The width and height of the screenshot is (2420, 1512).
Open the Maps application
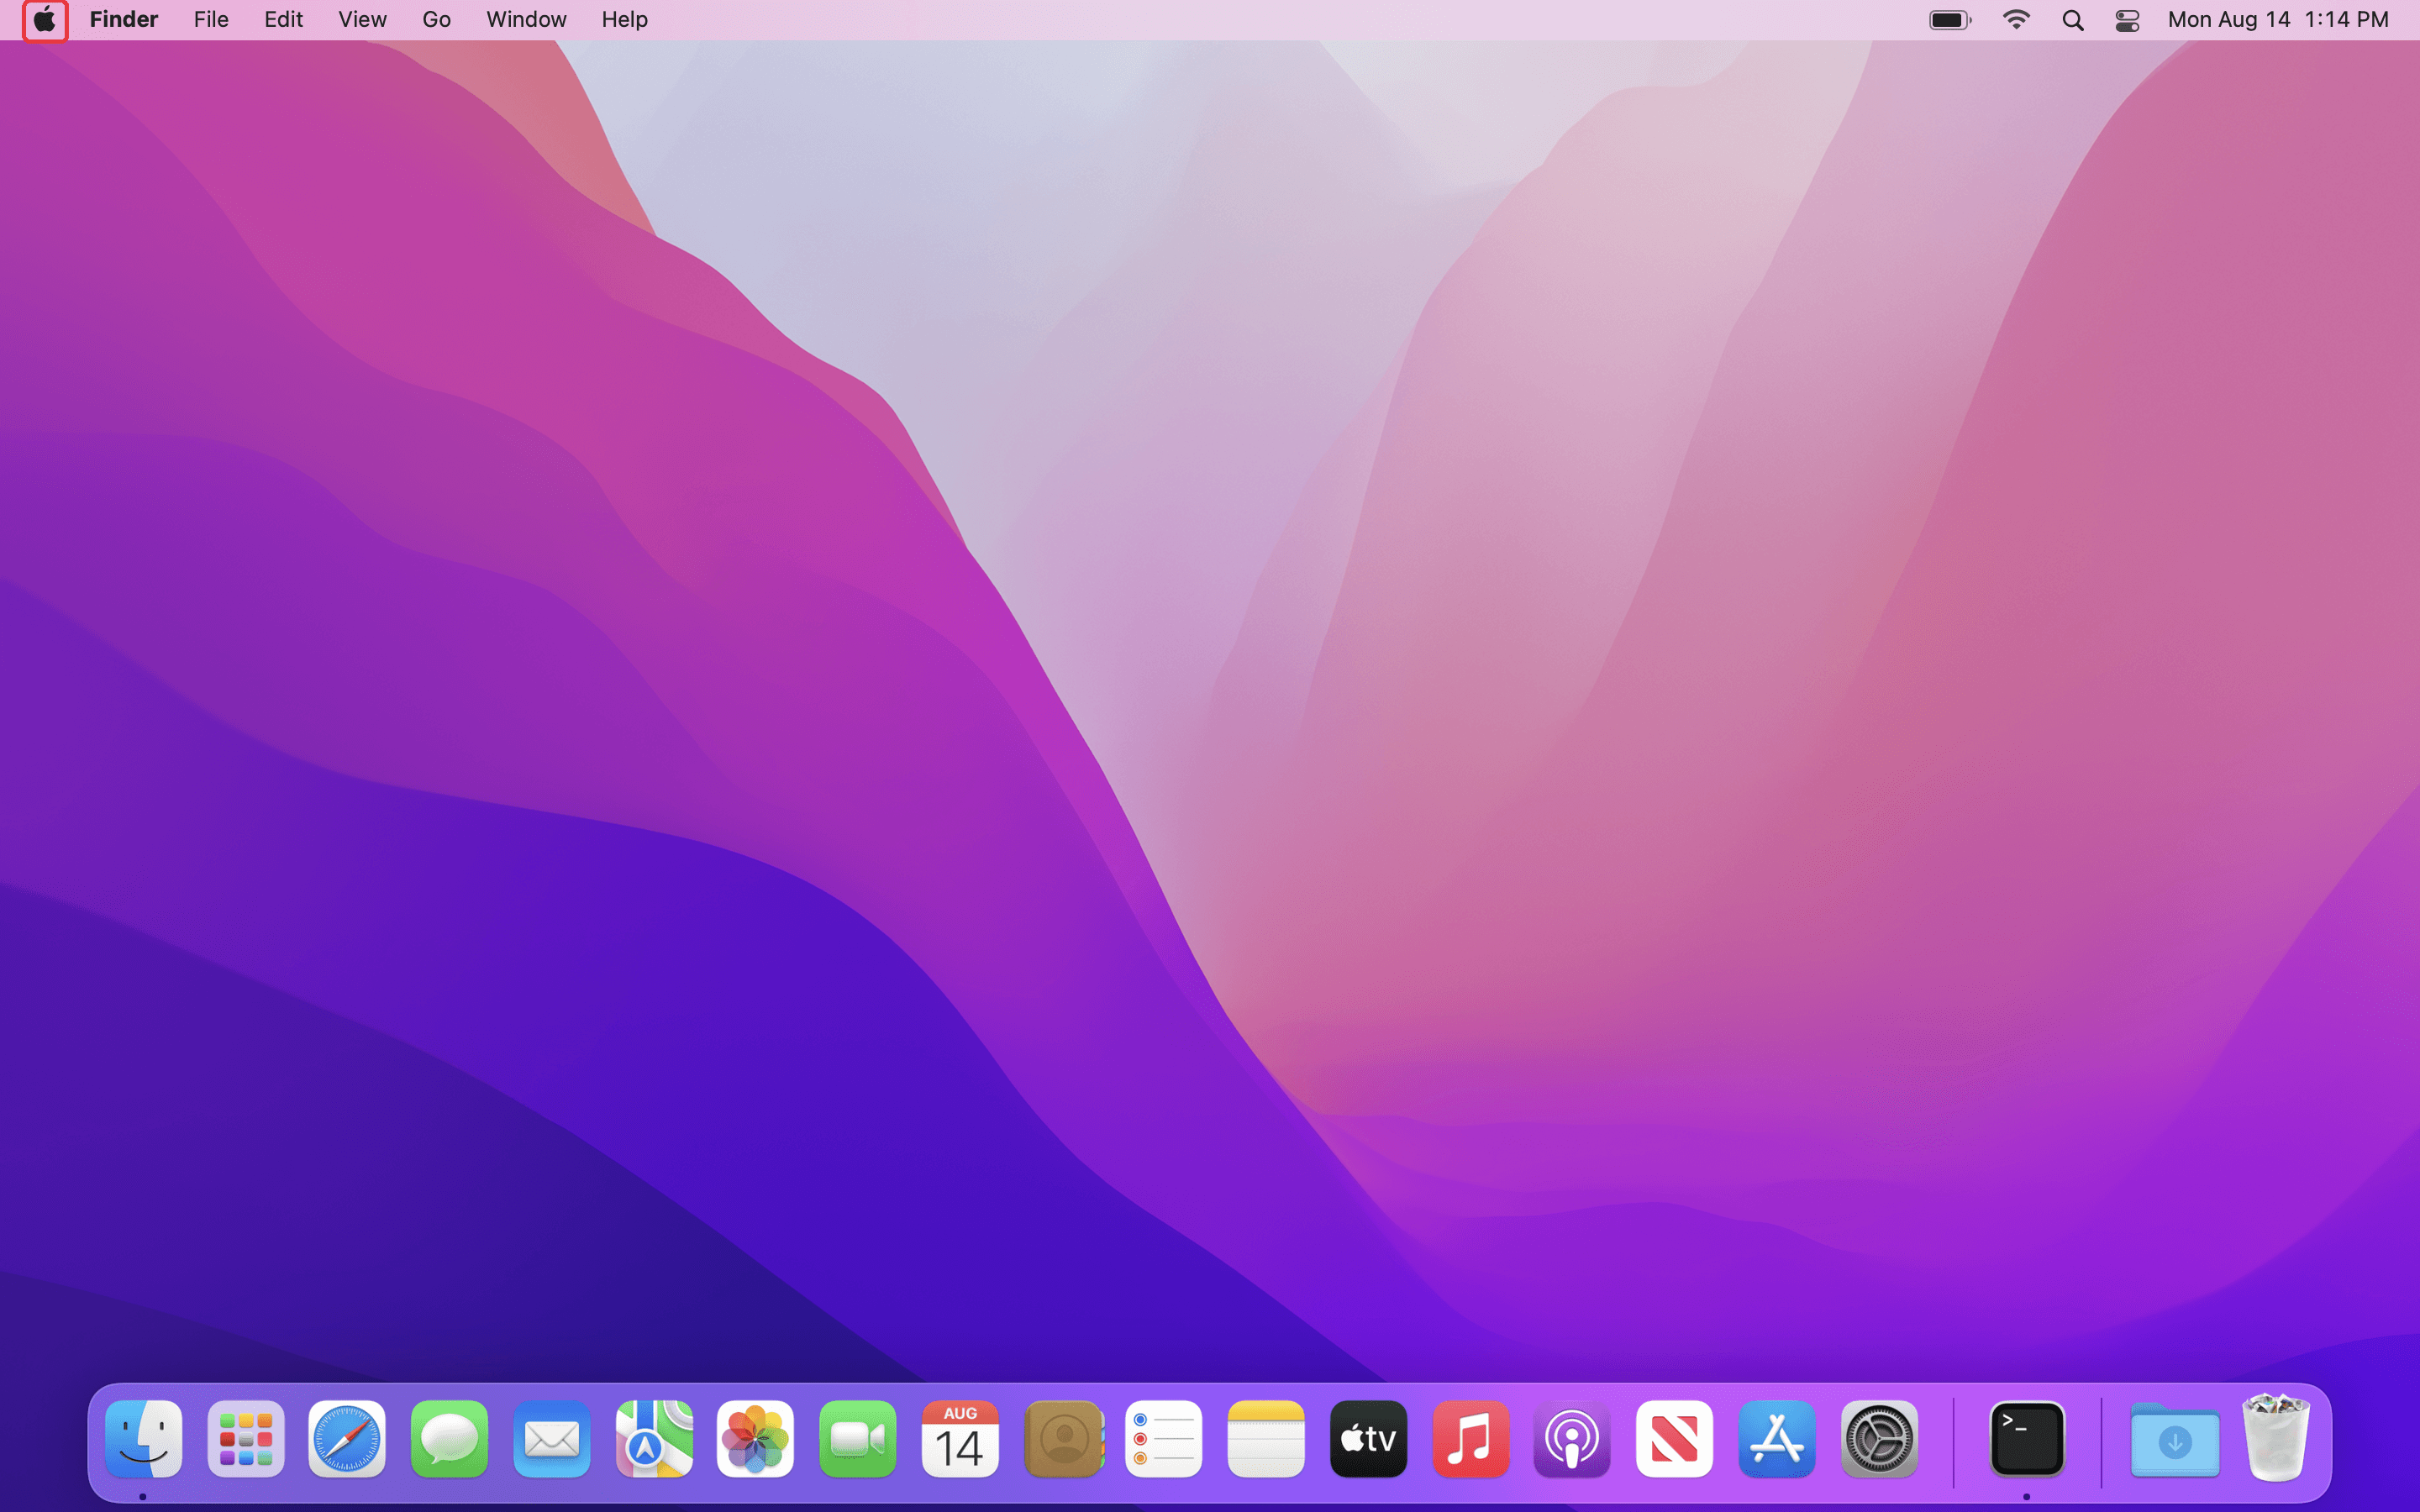coord(653,1439)
